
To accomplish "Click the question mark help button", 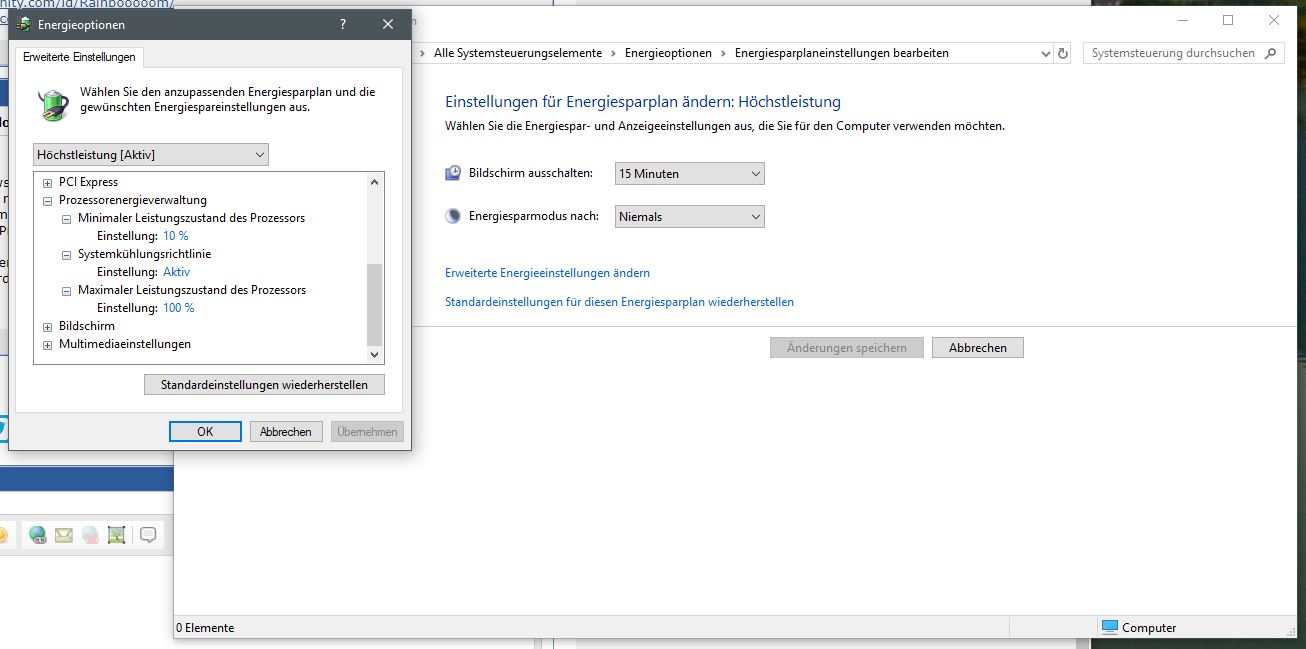I will [343, 25].
